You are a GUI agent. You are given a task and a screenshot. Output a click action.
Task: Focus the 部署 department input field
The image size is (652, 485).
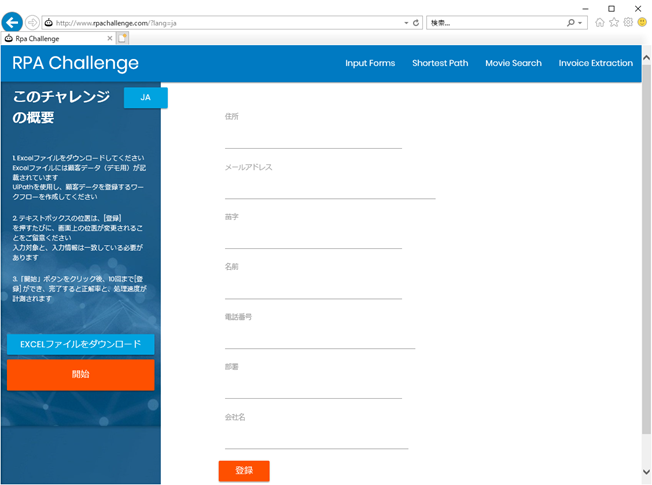pos(313,389)
